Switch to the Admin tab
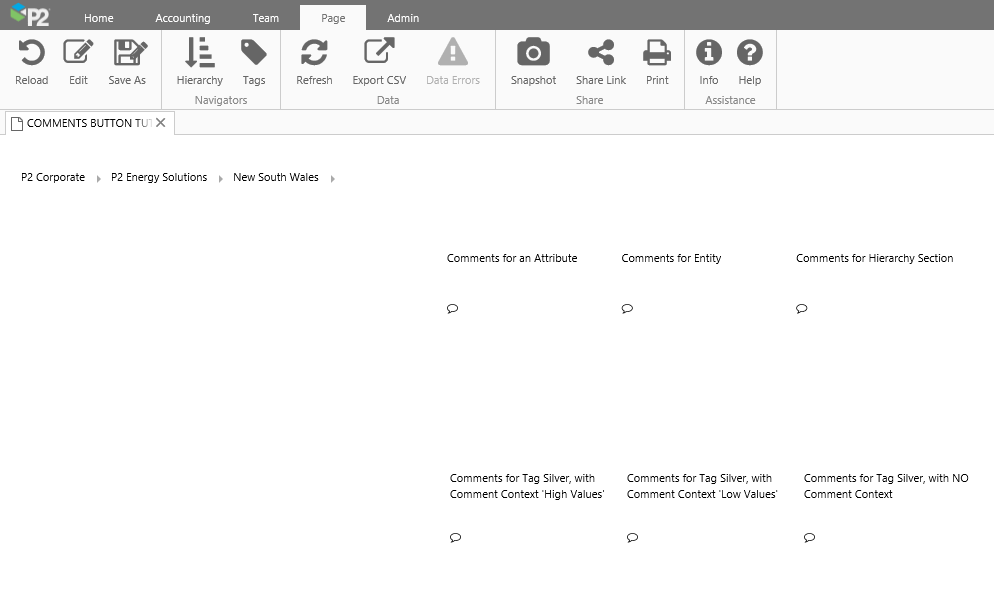994x594 pixels. [x=403, y=18]
